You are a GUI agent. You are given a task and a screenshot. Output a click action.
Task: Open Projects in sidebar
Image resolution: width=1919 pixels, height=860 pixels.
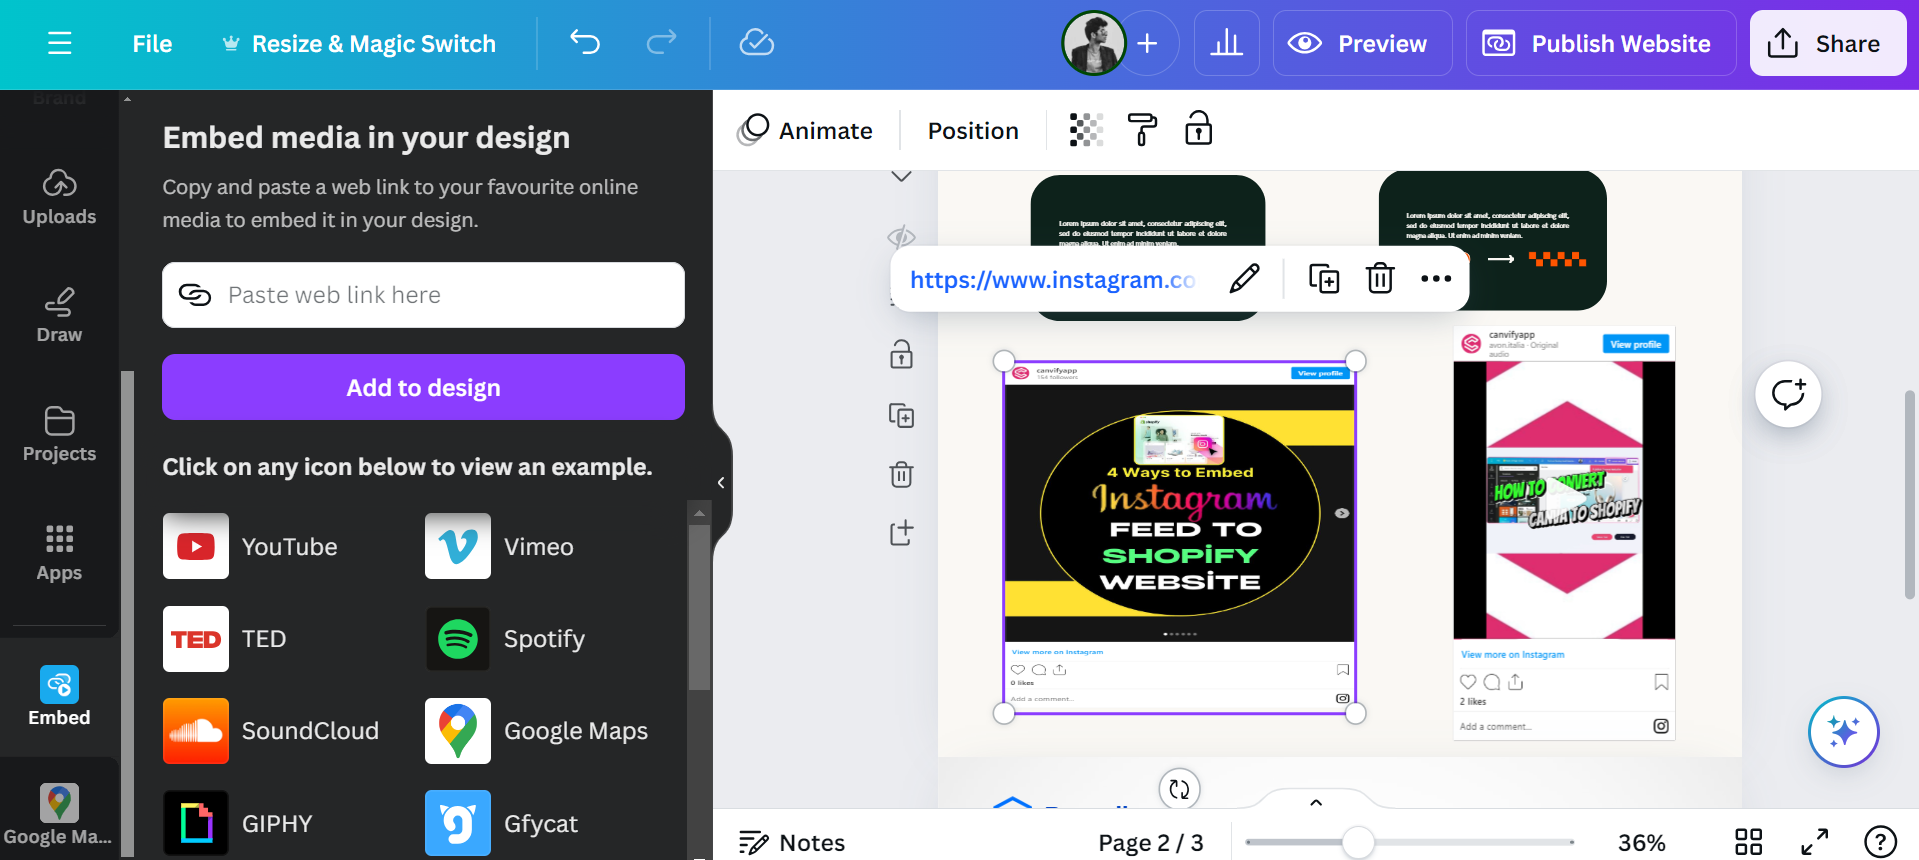59,434
